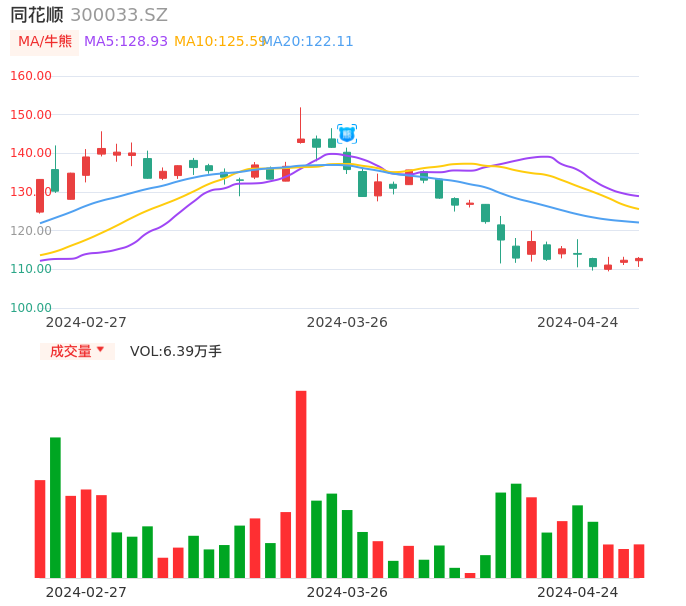Click the 110.00 price axis label
686x606 pixels.
tap(31, 269)
